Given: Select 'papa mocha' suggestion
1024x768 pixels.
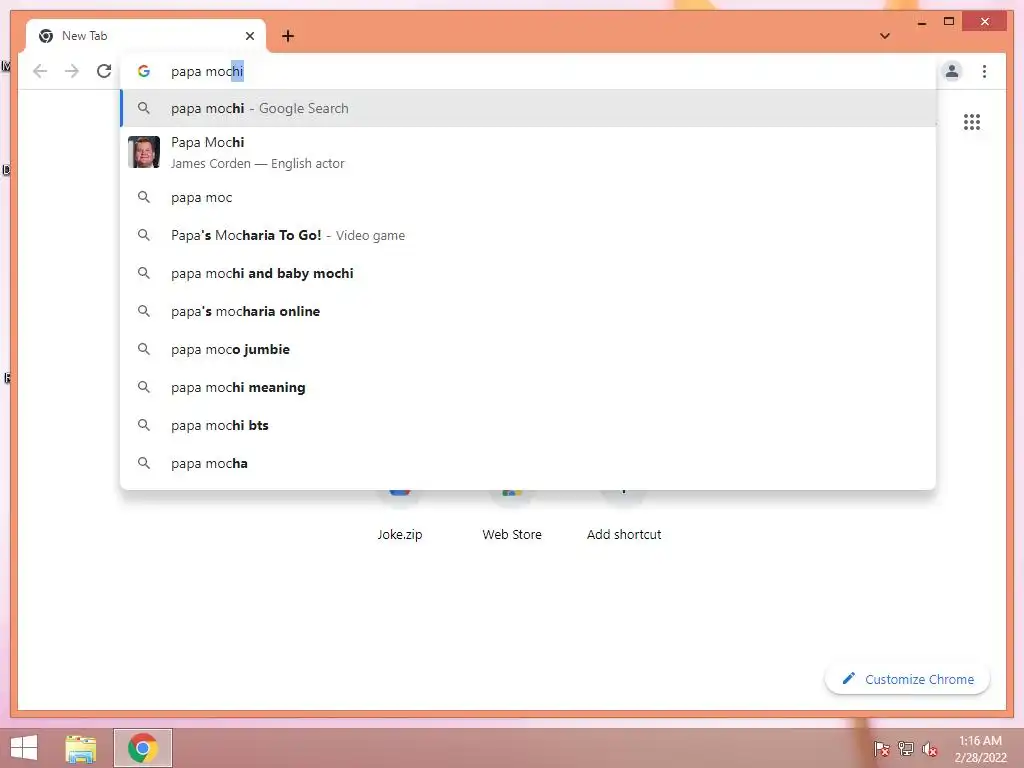Looking at the screenshot, I should pyautogui.click(x=528, y=463).
